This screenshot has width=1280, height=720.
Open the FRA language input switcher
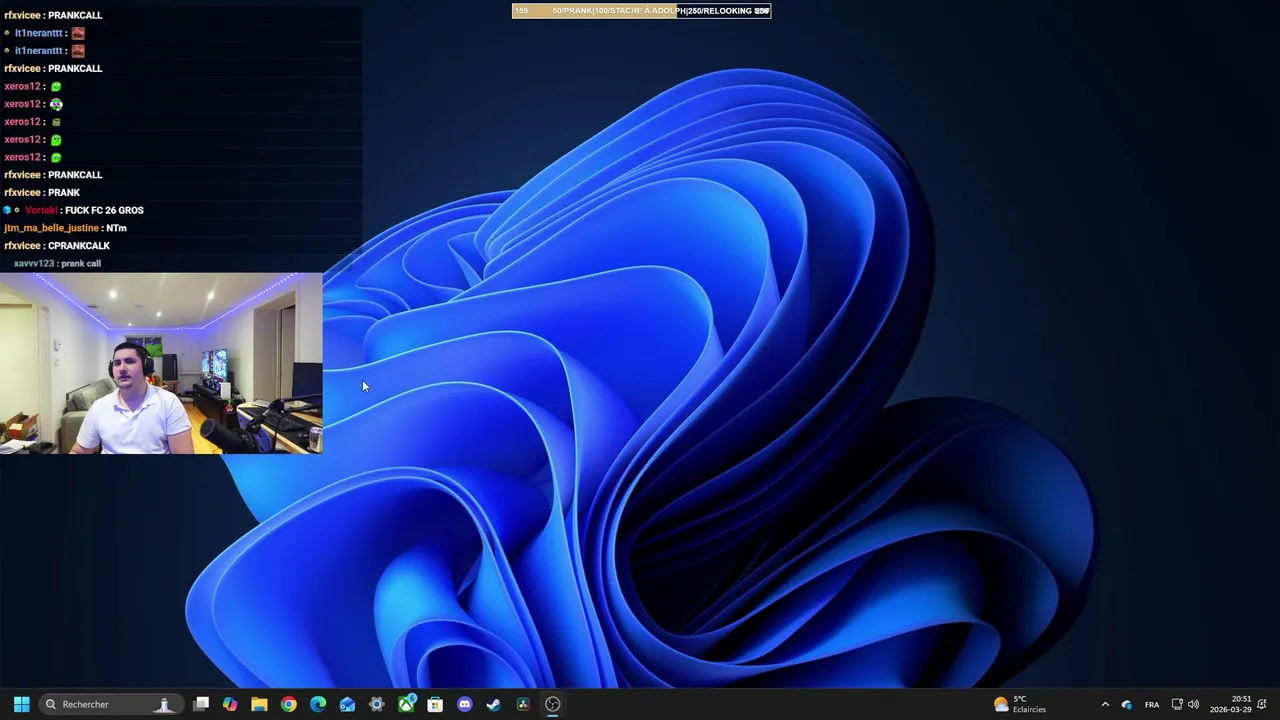(1152, 704)
